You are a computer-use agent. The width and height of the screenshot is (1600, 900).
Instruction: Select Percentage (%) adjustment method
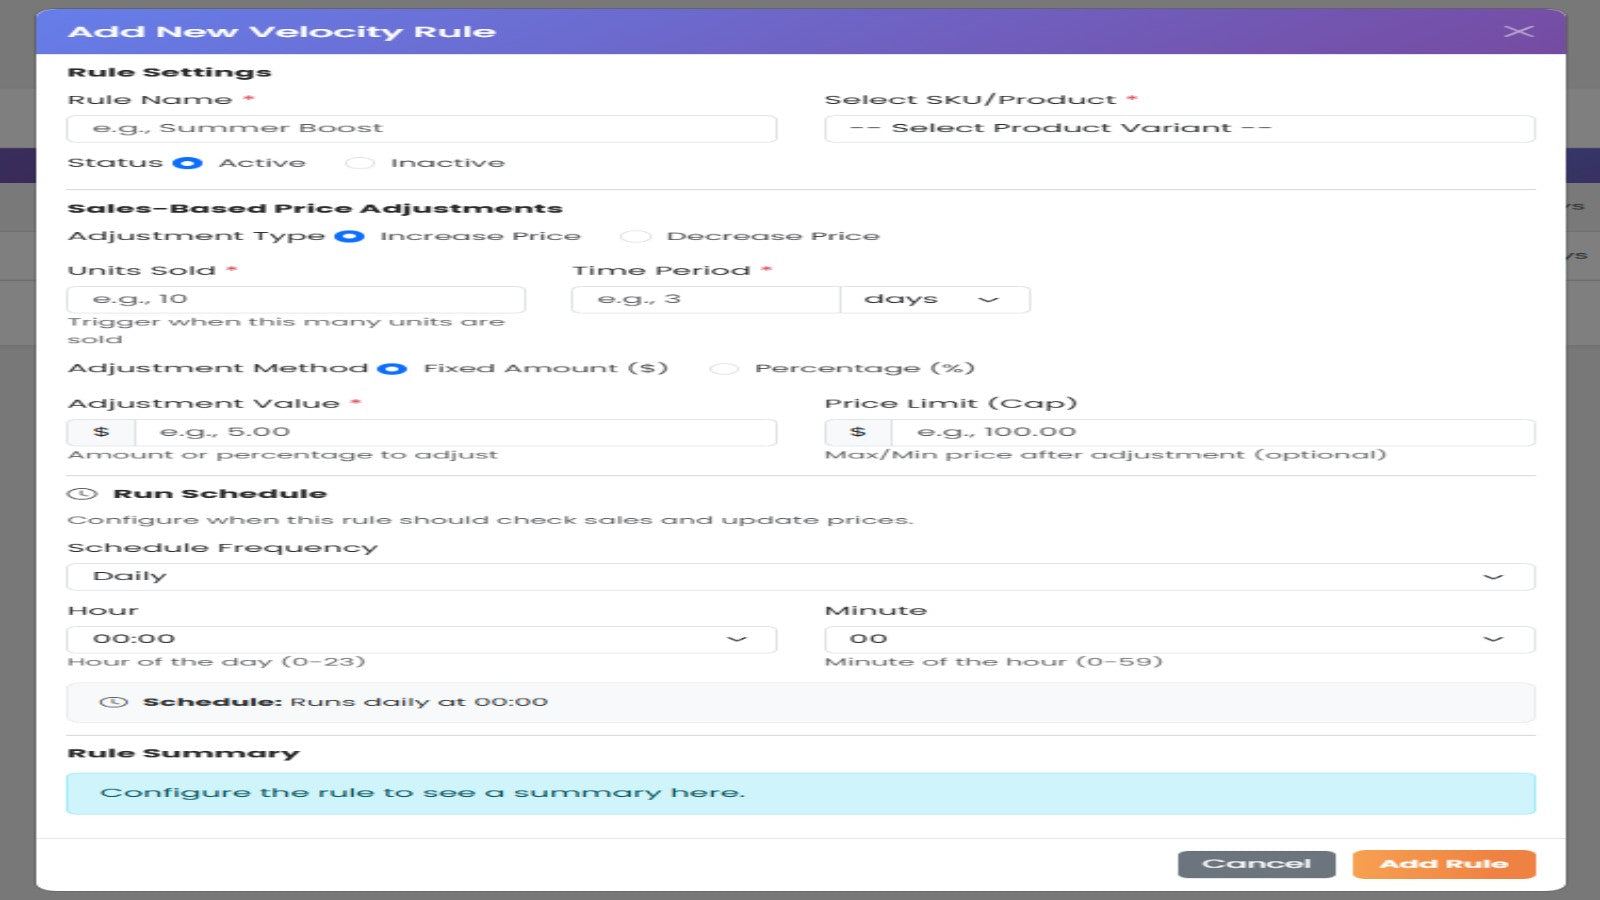[723, 369]
